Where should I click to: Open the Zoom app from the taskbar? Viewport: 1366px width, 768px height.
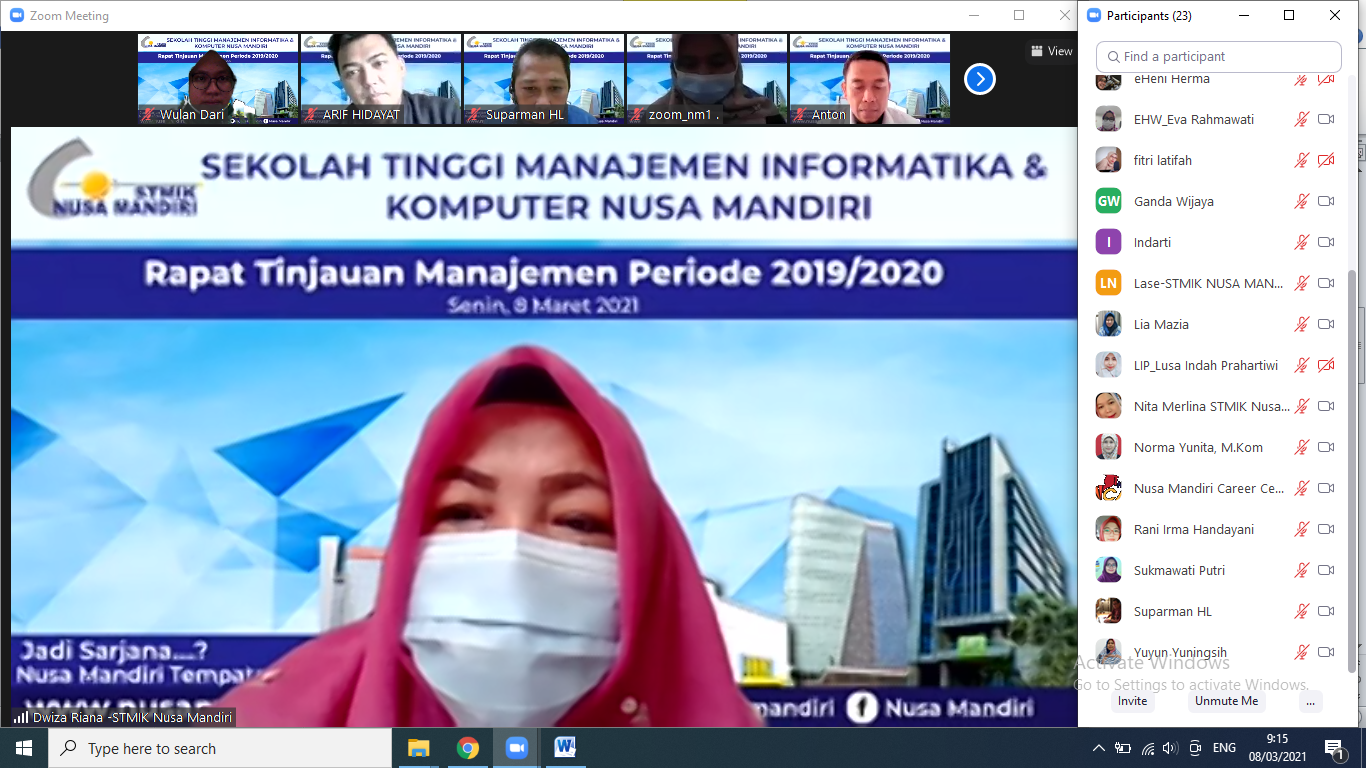(516, 748)
